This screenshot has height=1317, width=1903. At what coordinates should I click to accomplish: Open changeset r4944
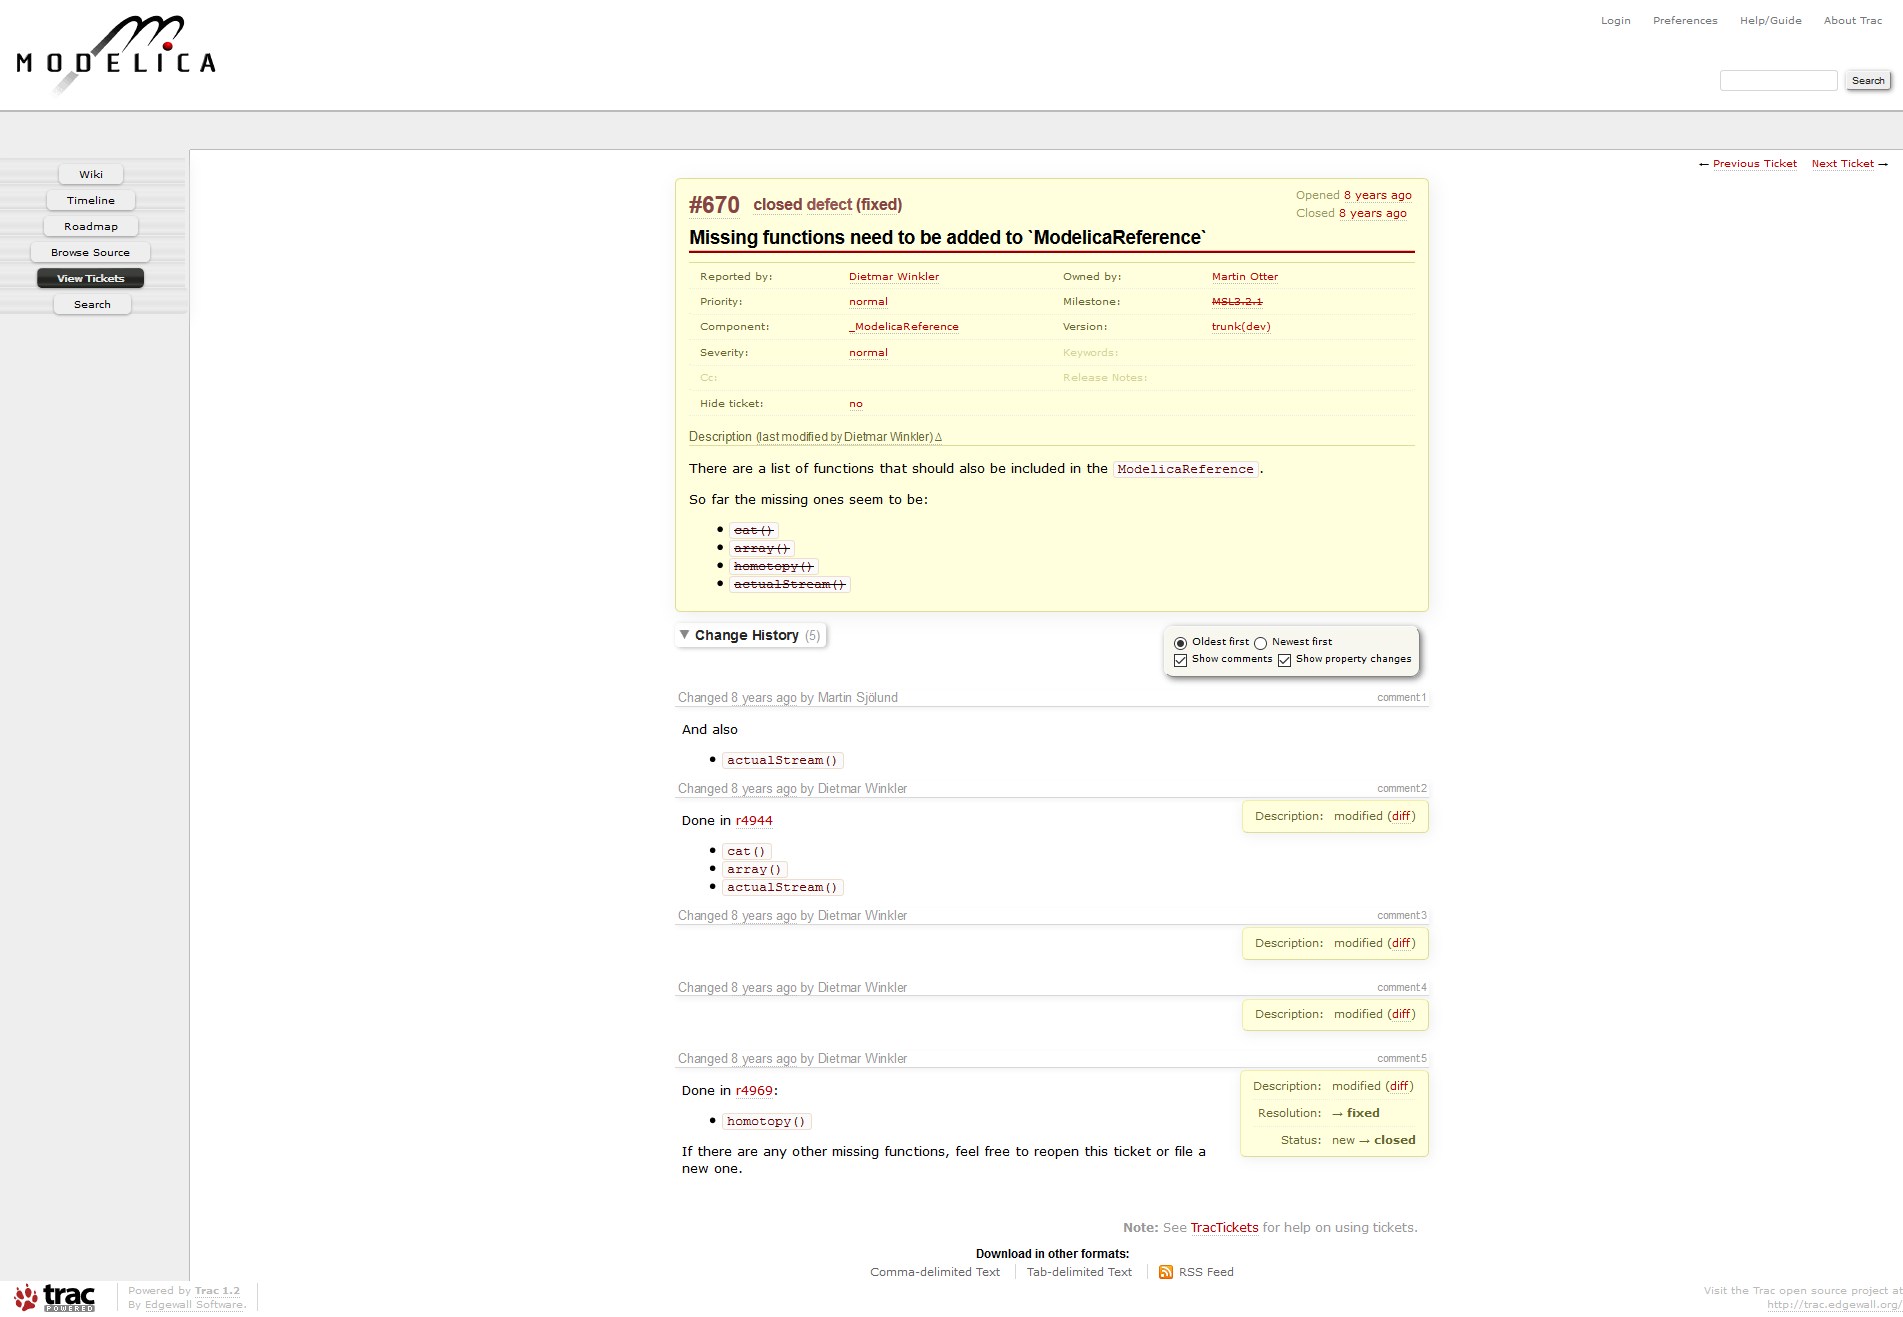tap(755, 820)
